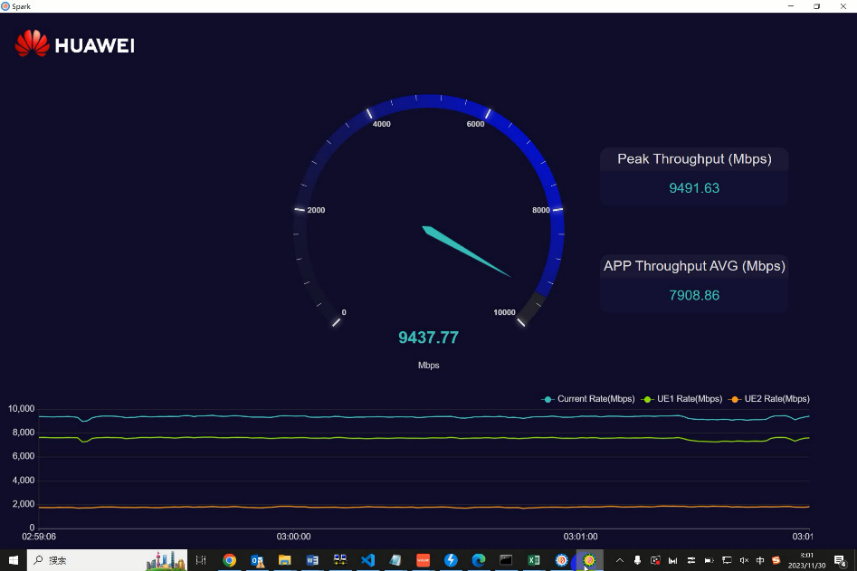The height and width of the screenshot is (571, 857).
Task: Open Task View in taskbar
Action: (201, 560)
